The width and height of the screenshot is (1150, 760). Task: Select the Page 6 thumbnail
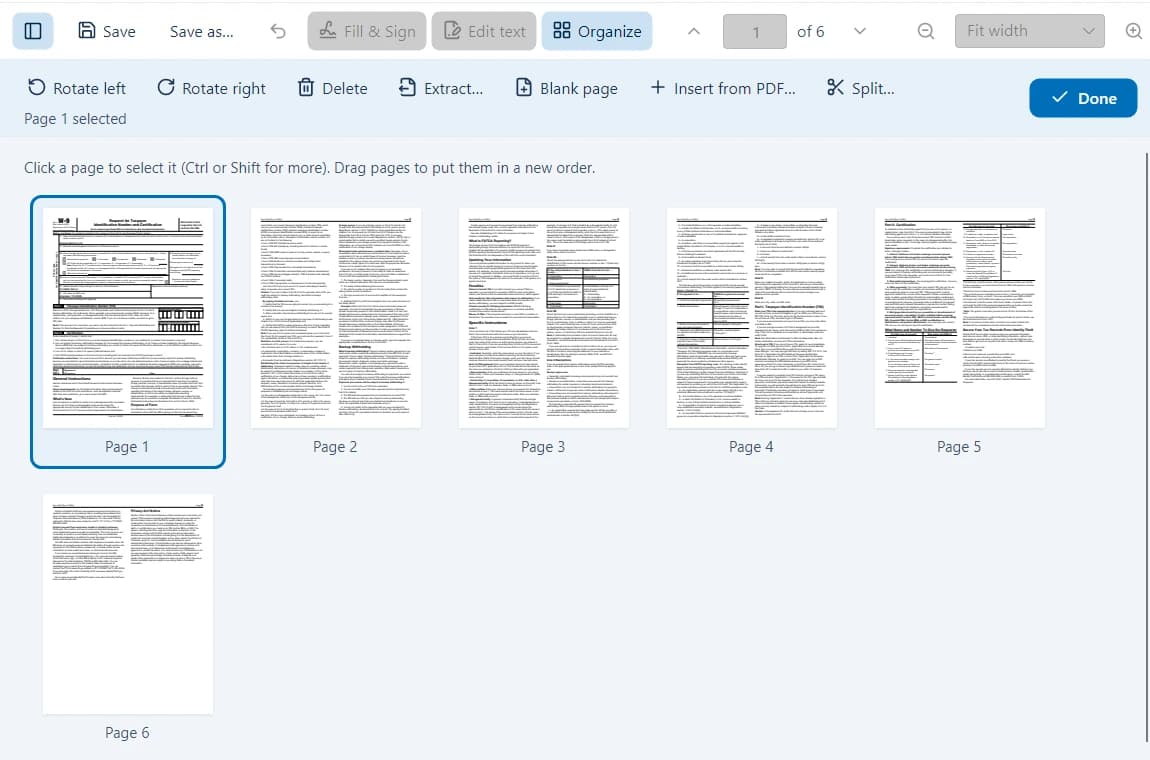pyautogui.click(x=128, y=604)
